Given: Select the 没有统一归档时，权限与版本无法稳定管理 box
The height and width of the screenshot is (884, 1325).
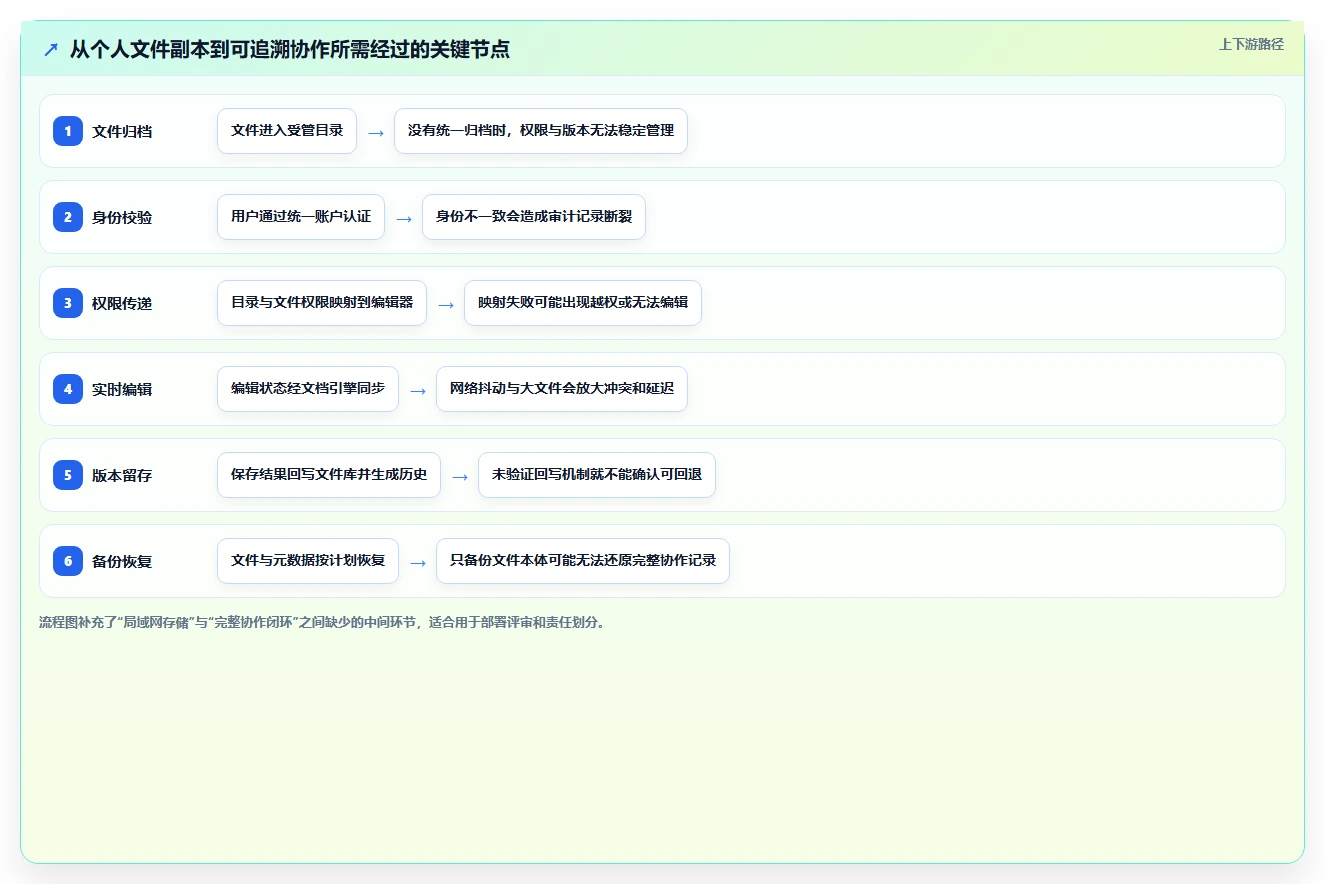Looking at the screenshot, I should (541, 131).
